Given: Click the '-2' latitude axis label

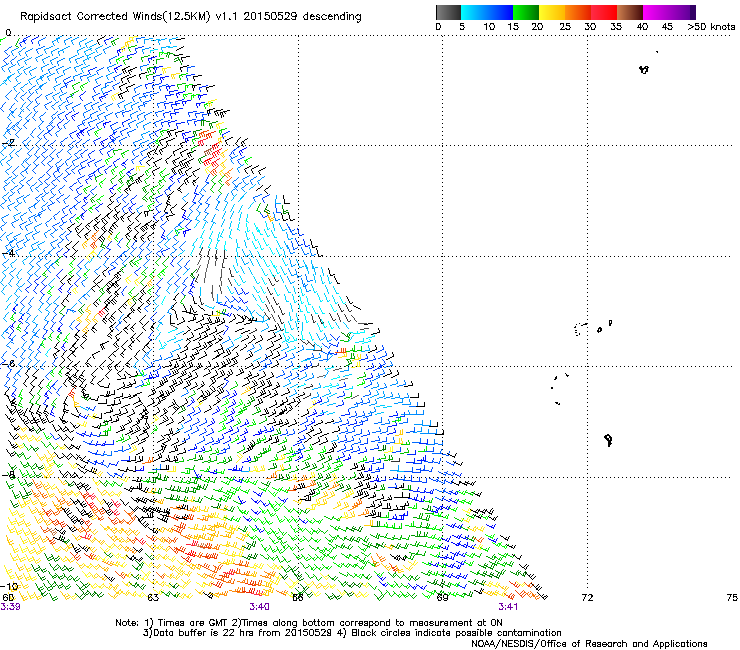Looking at the screenshot, I should pyautogui.click(x=9, y=142).
